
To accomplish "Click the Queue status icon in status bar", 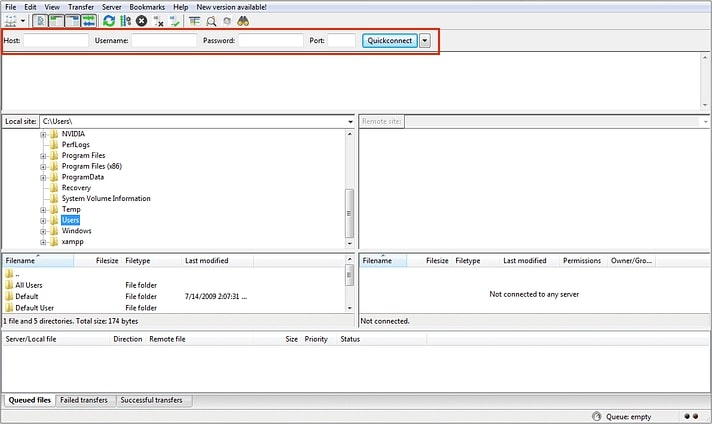I will click(x=597, y=416).
